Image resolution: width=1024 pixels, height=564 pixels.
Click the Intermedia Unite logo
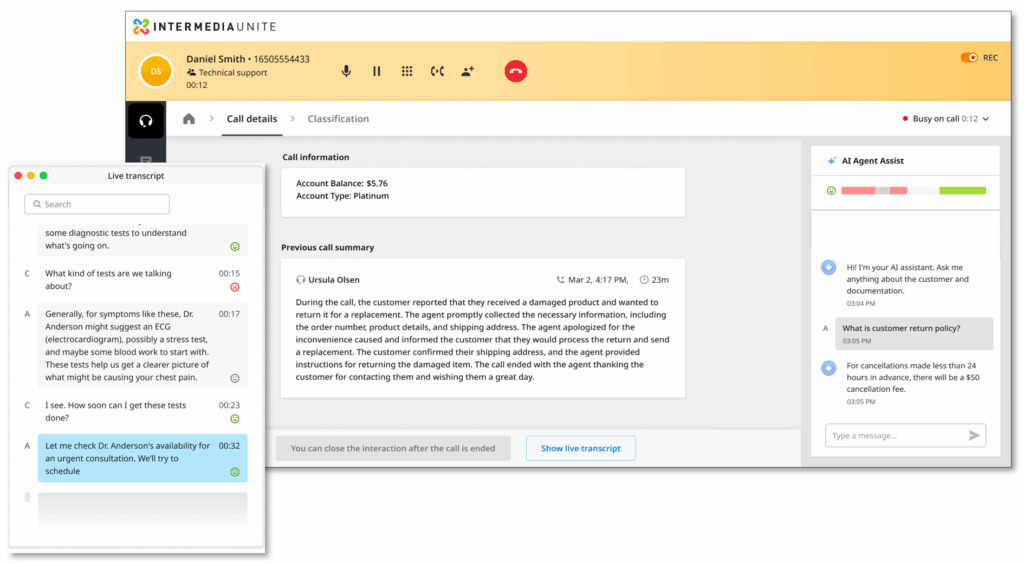click(x=204, y=26)
